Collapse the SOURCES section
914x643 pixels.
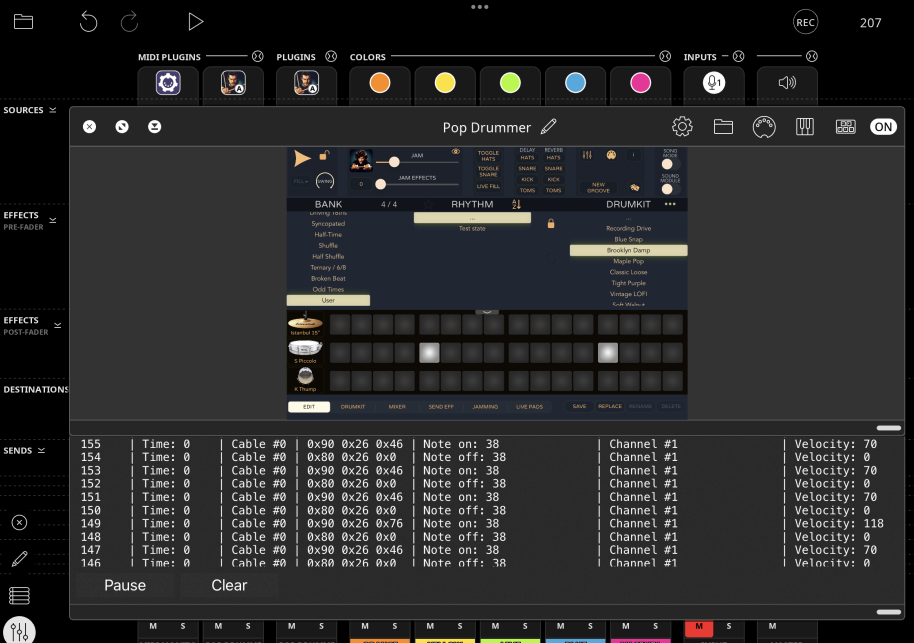coord(53,110)
